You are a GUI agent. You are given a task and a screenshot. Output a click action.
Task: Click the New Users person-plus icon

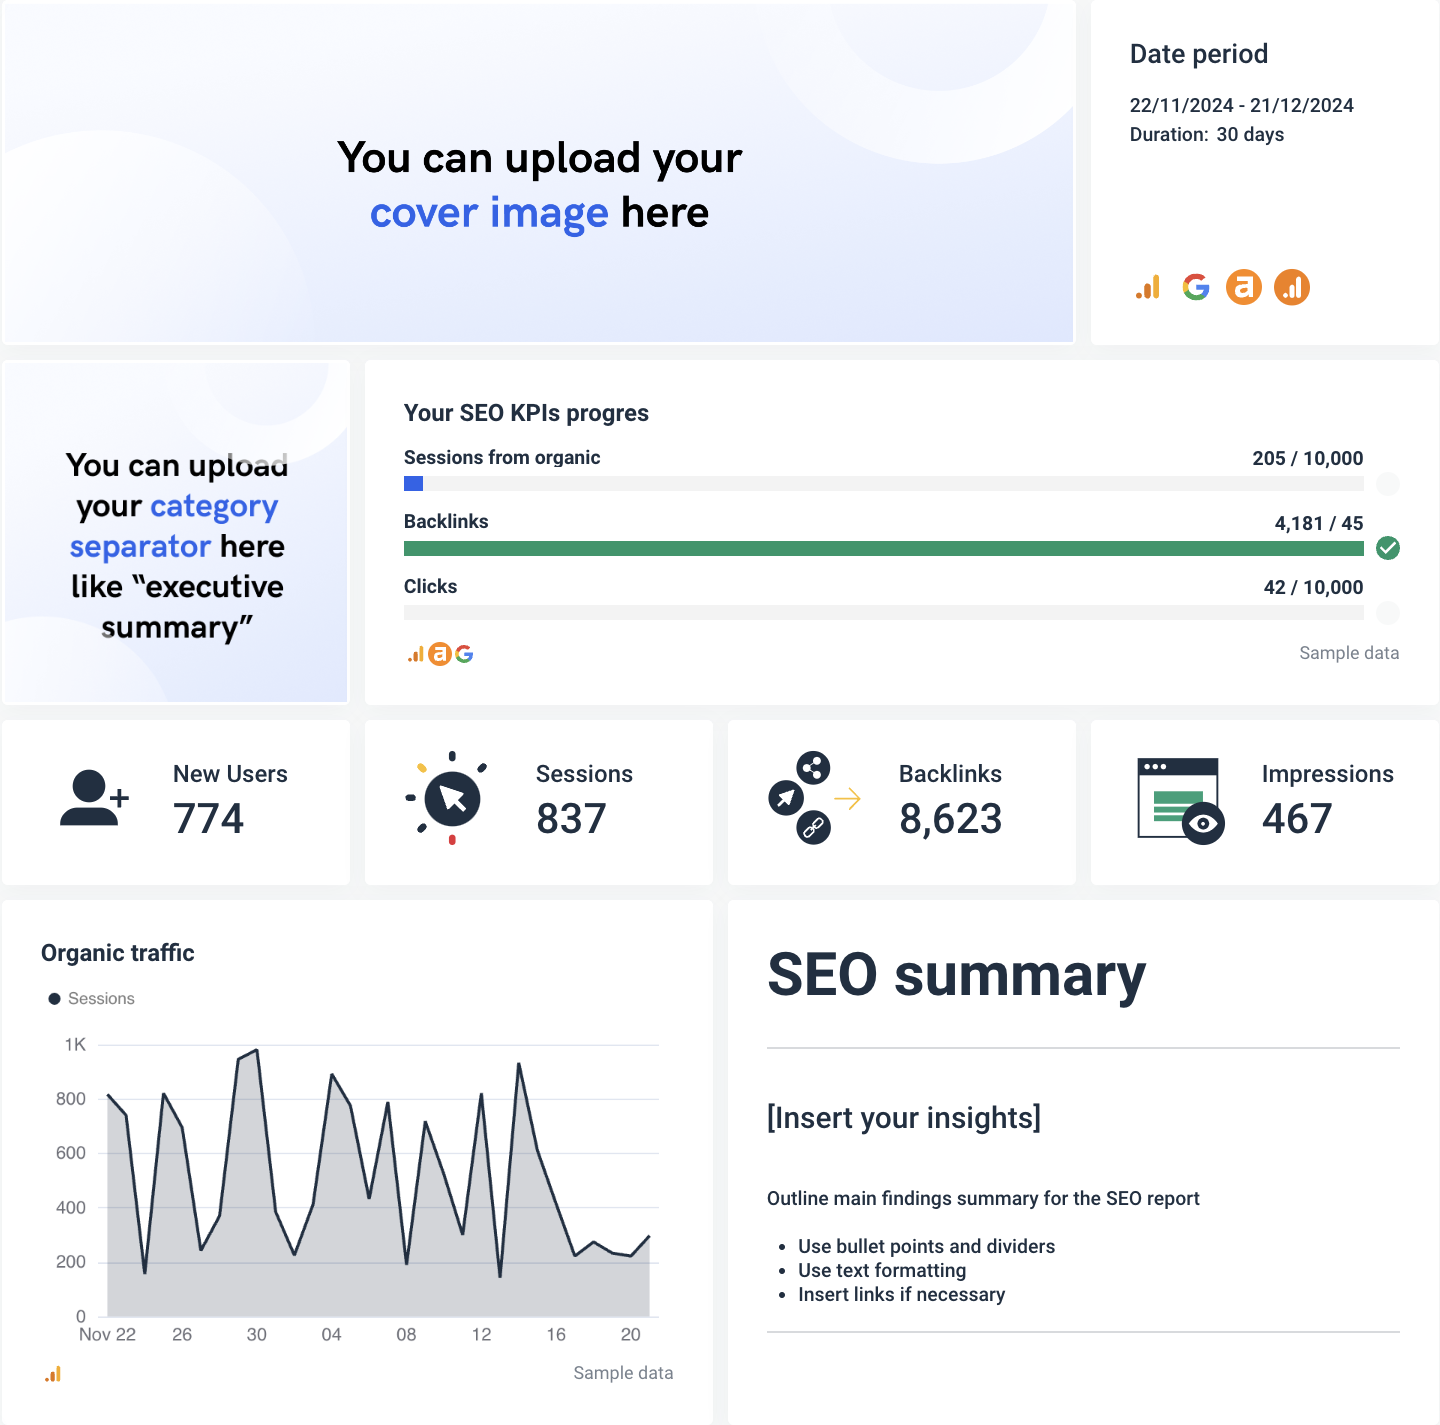tap(94, 798)
